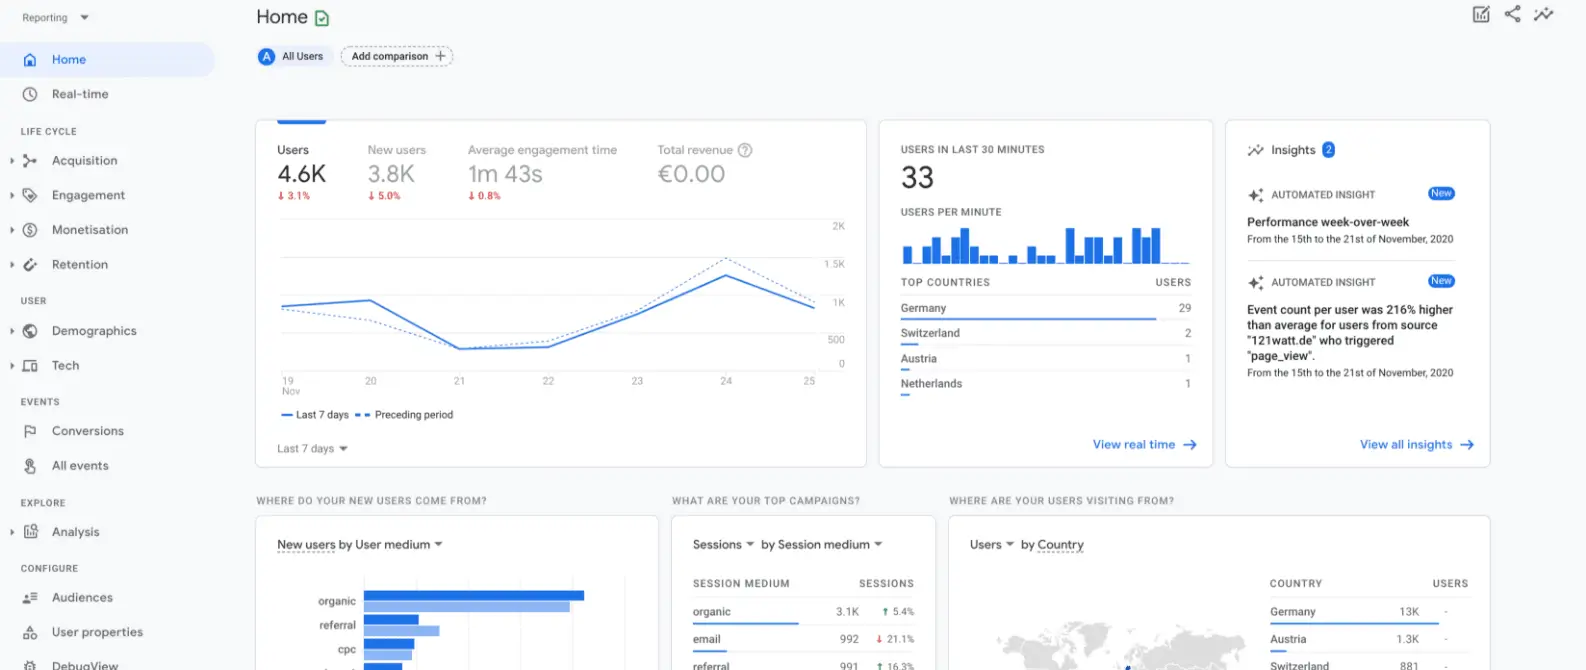Select Home in the sidebar

coord(108,60)
